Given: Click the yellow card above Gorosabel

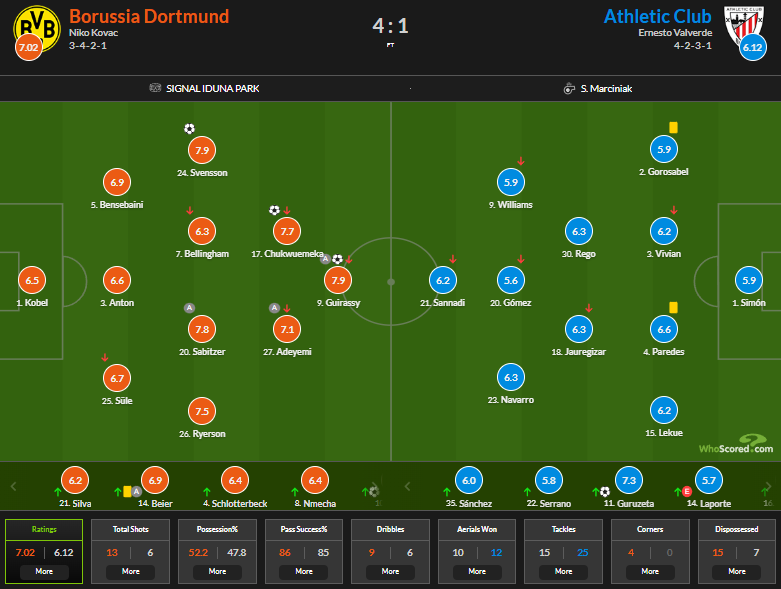Looking at the screenshot, I should pyautogui.click(x=674, y=127).
